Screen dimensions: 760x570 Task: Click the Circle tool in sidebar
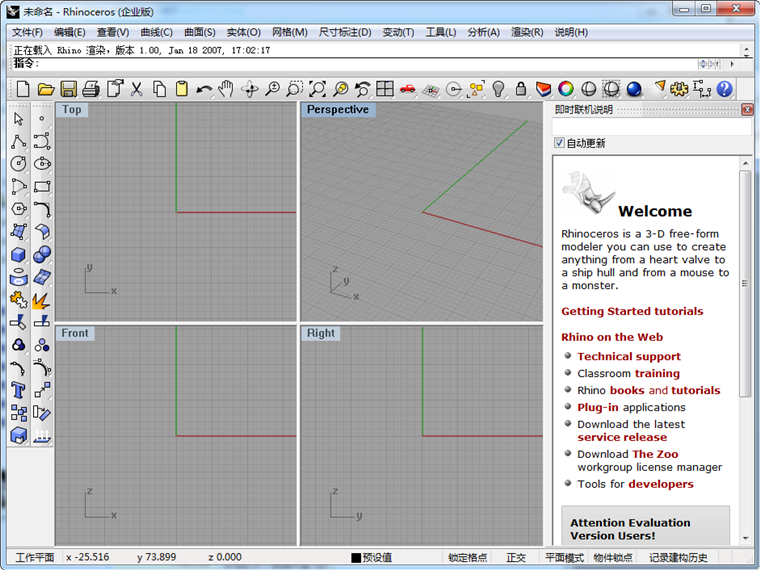pos(18,163)
